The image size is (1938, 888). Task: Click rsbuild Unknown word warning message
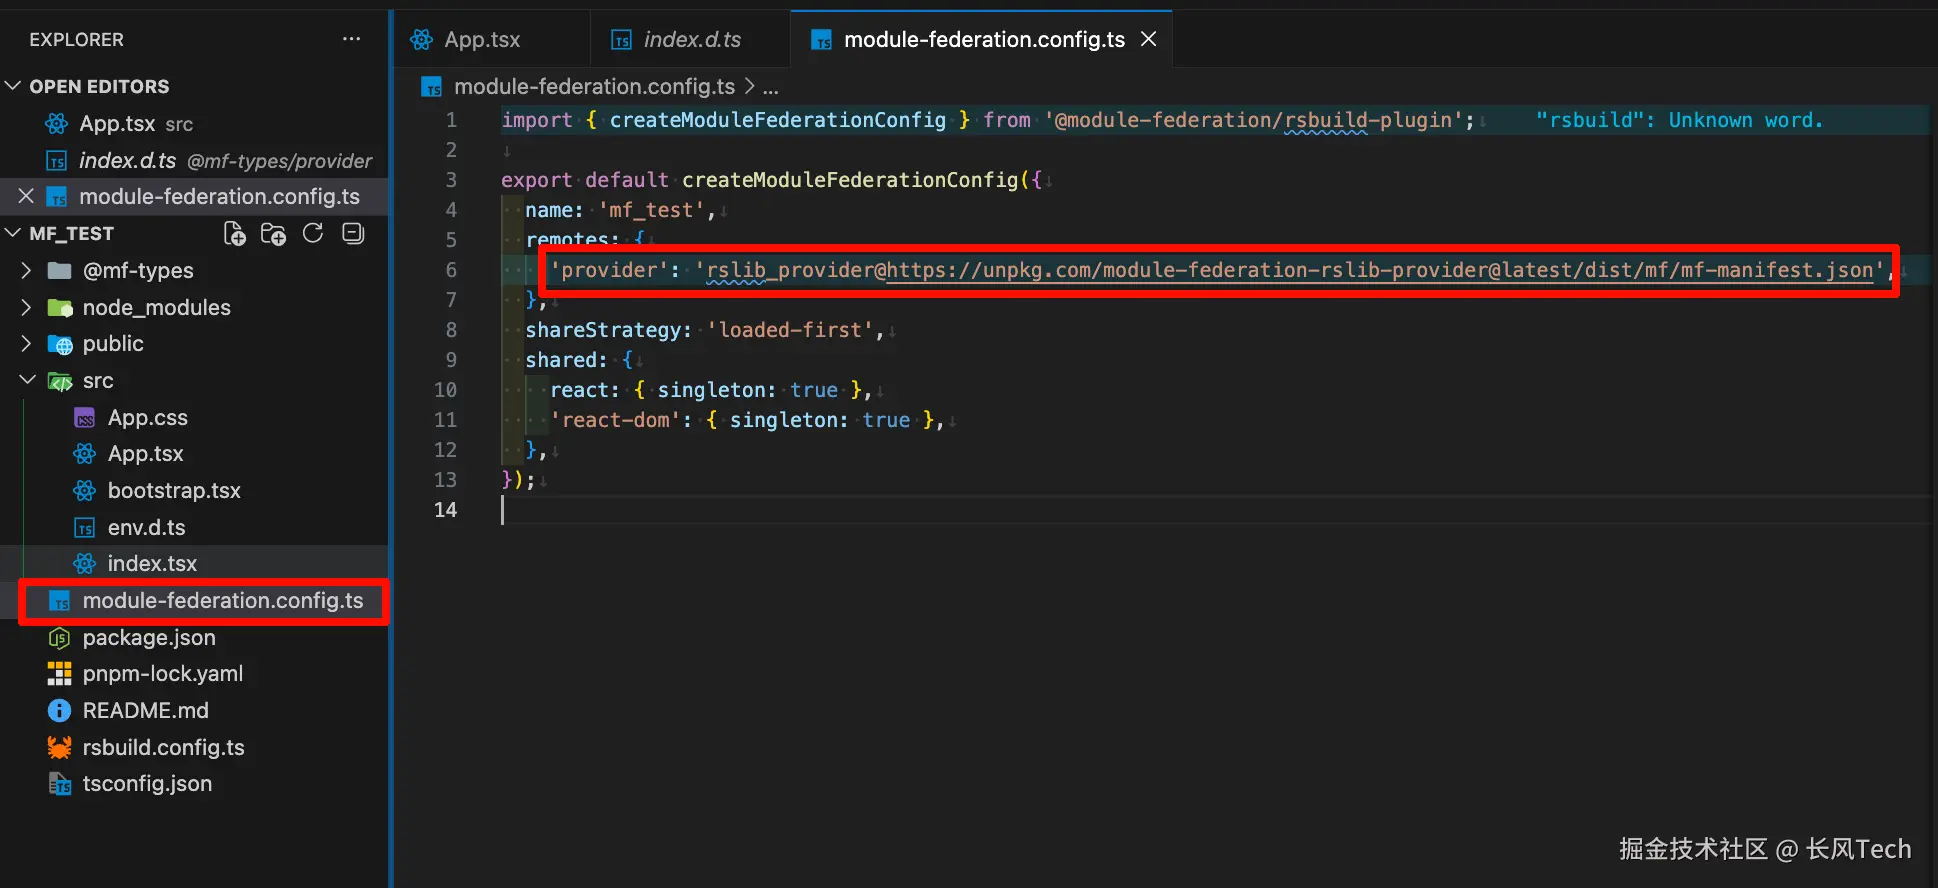1680,120
